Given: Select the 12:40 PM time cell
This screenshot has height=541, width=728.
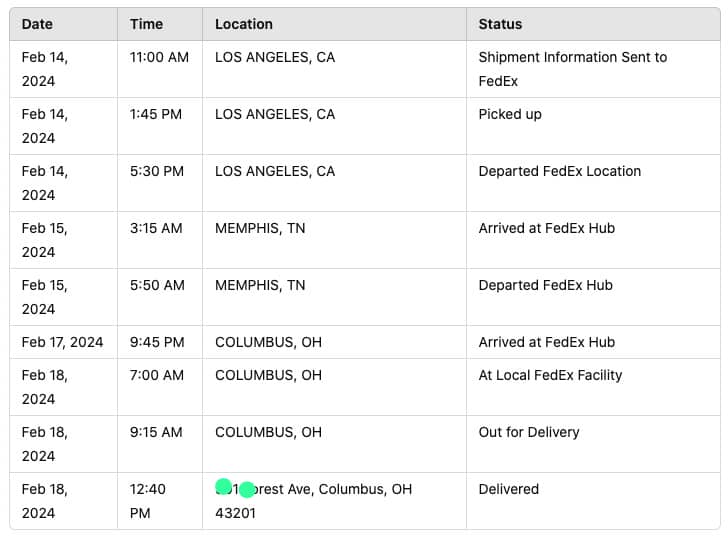Looking at the screenshot, I should [x=148, y=501].
